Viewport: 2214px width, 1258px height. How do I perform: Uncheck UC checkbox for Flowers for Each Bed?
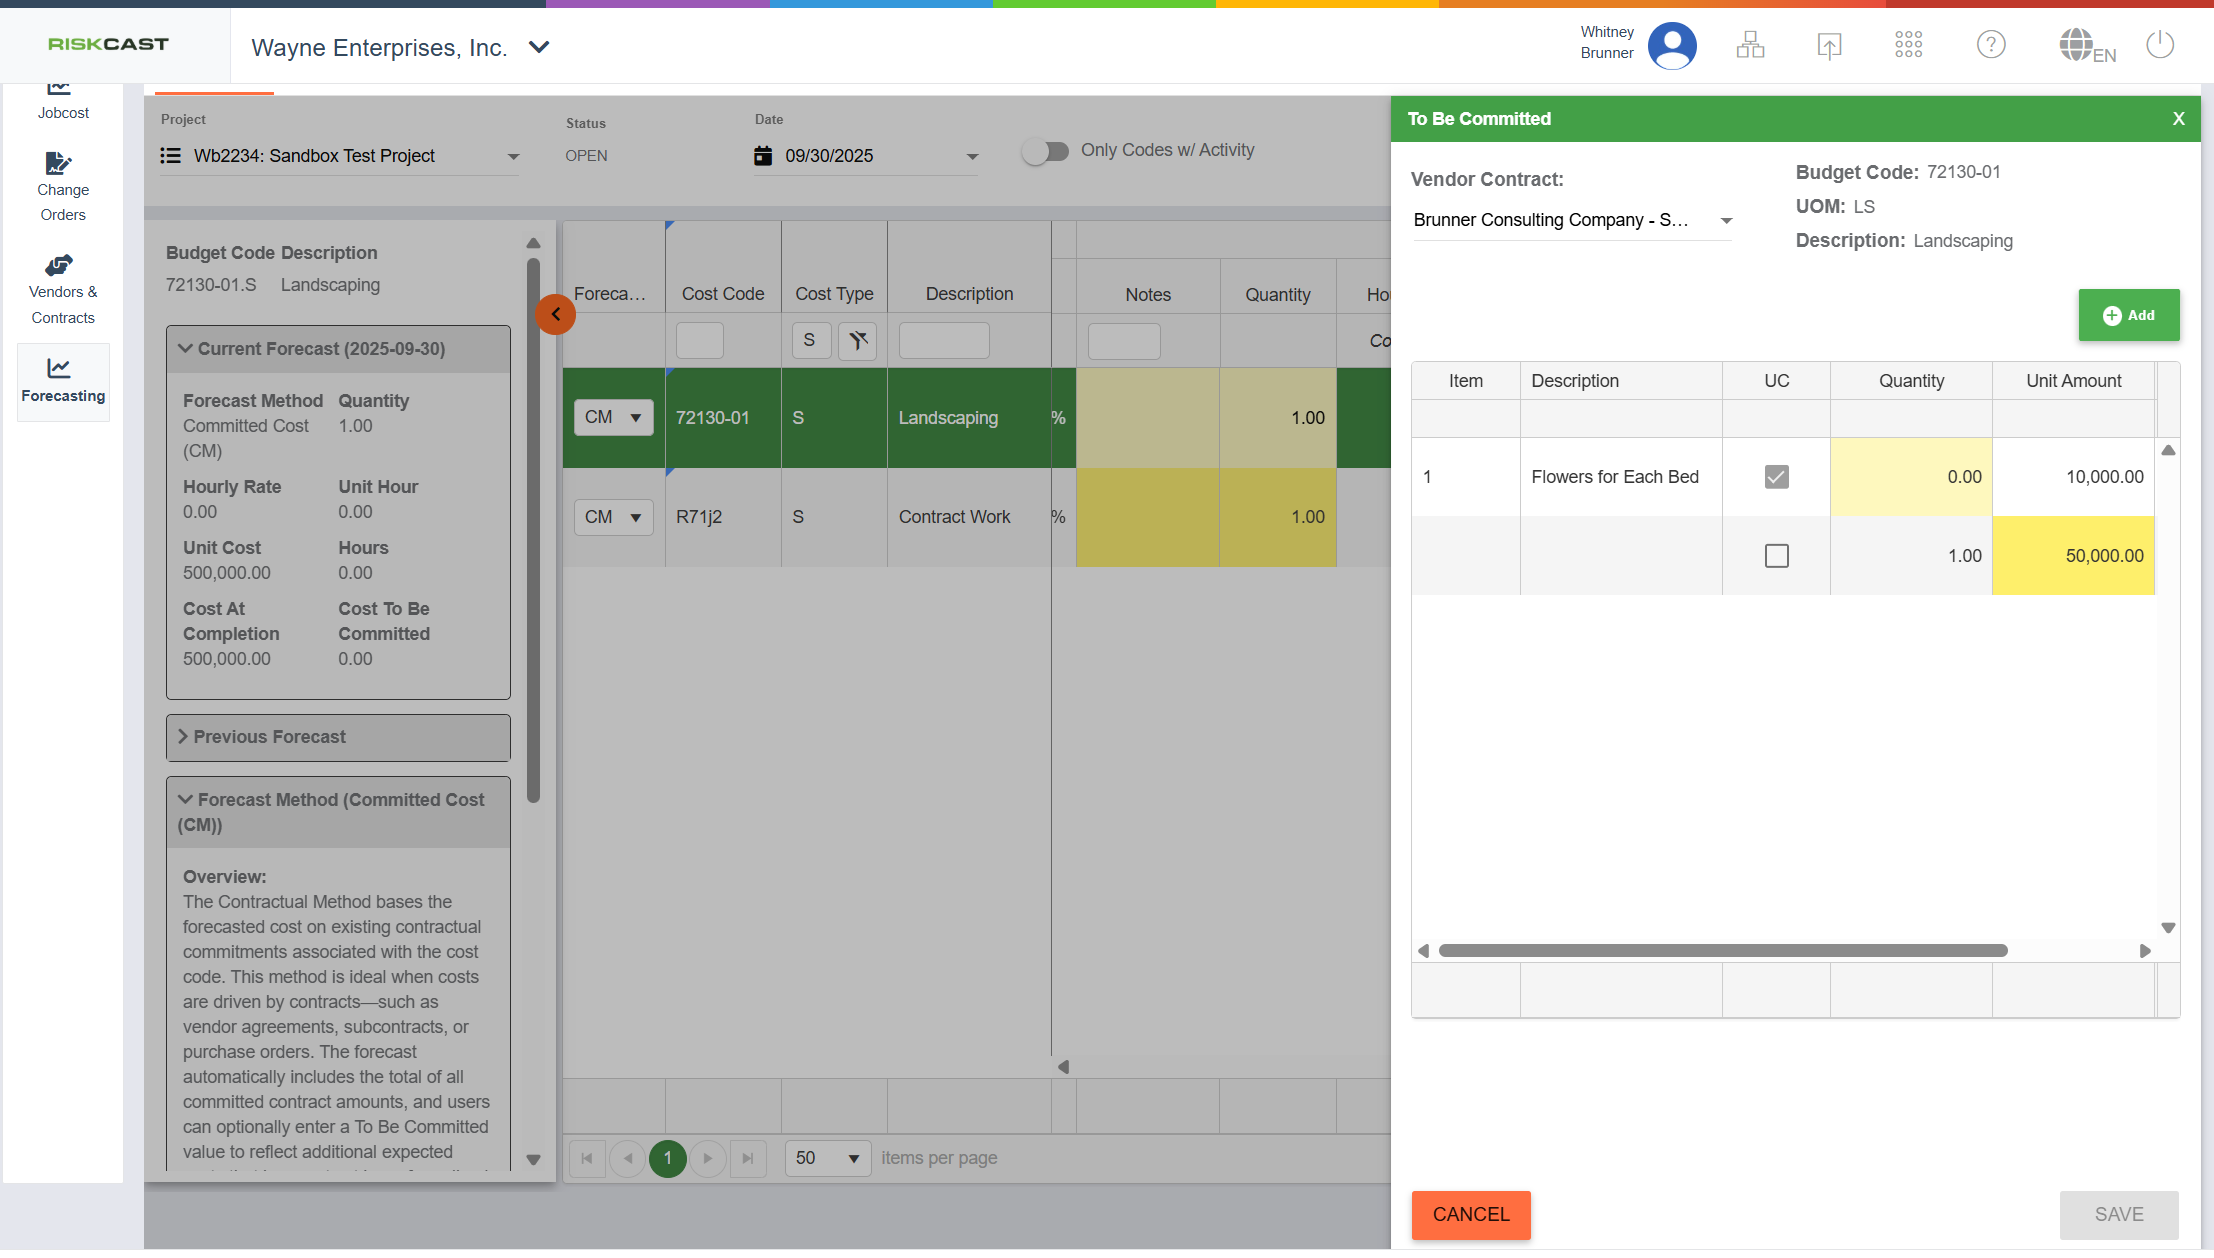(1776, 477)
